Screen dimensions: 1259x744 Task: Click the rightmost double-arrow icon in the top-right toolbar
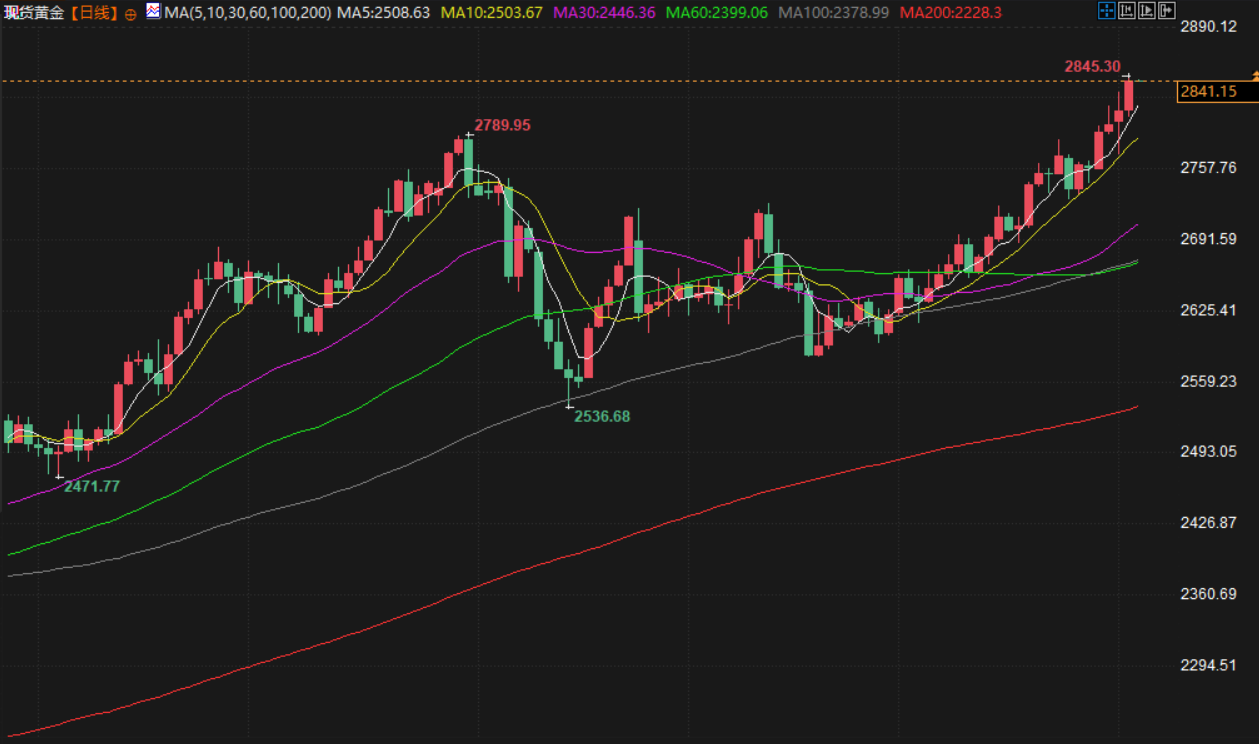point(1166,12)
